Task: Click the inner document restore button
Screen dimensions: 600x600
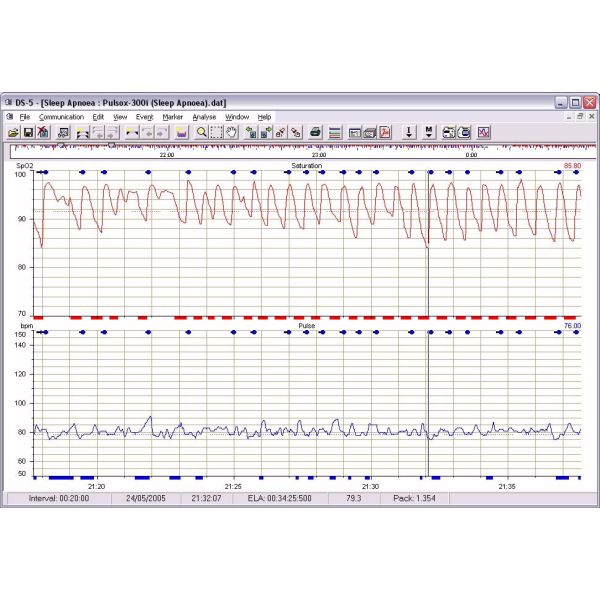Action: tap(580, 116)
